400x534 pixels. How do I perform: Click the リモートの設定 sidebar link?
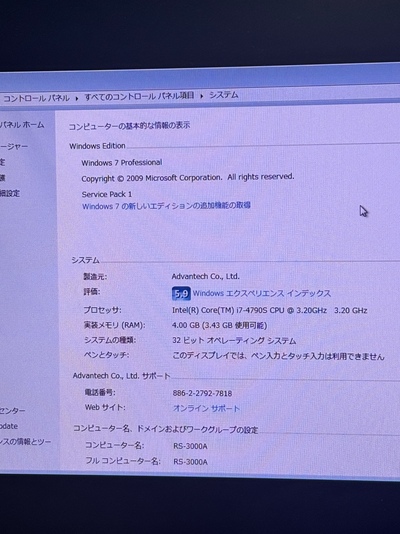tap(3, 162)
